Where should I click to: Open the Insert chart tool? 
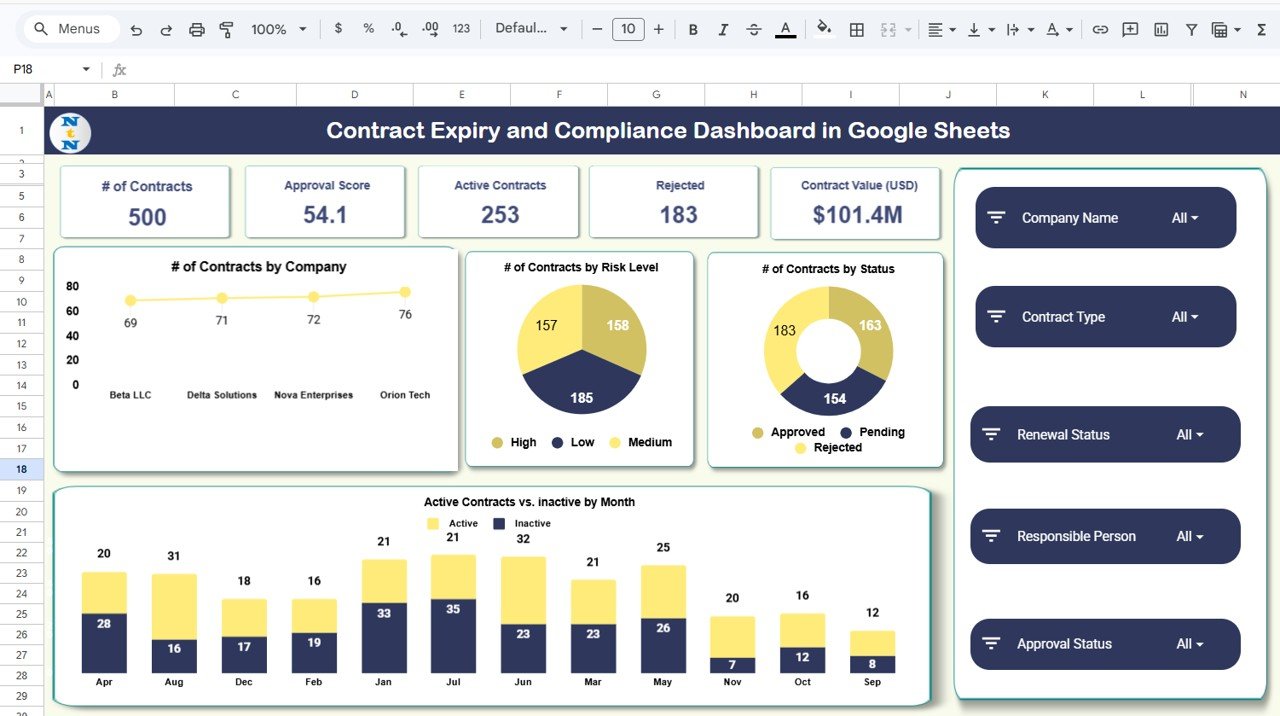pyautogui.click(x=1160, y=28)
